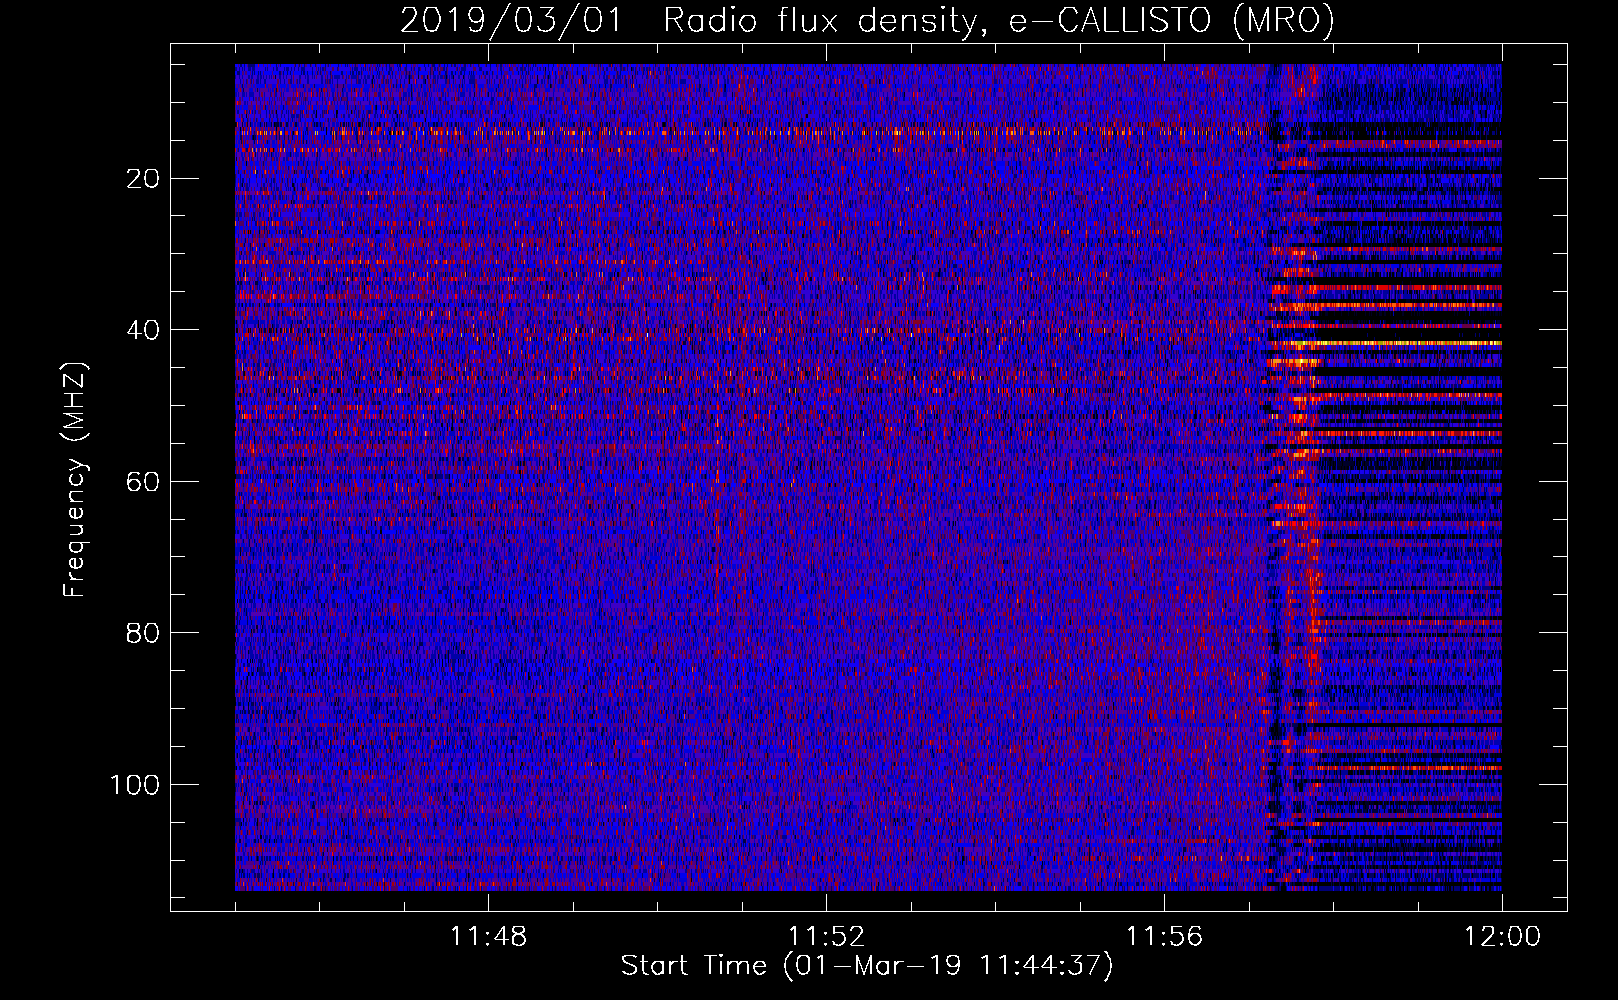
Task: Click the 100 frequency tick label
Action: click(x=135, y=785)
